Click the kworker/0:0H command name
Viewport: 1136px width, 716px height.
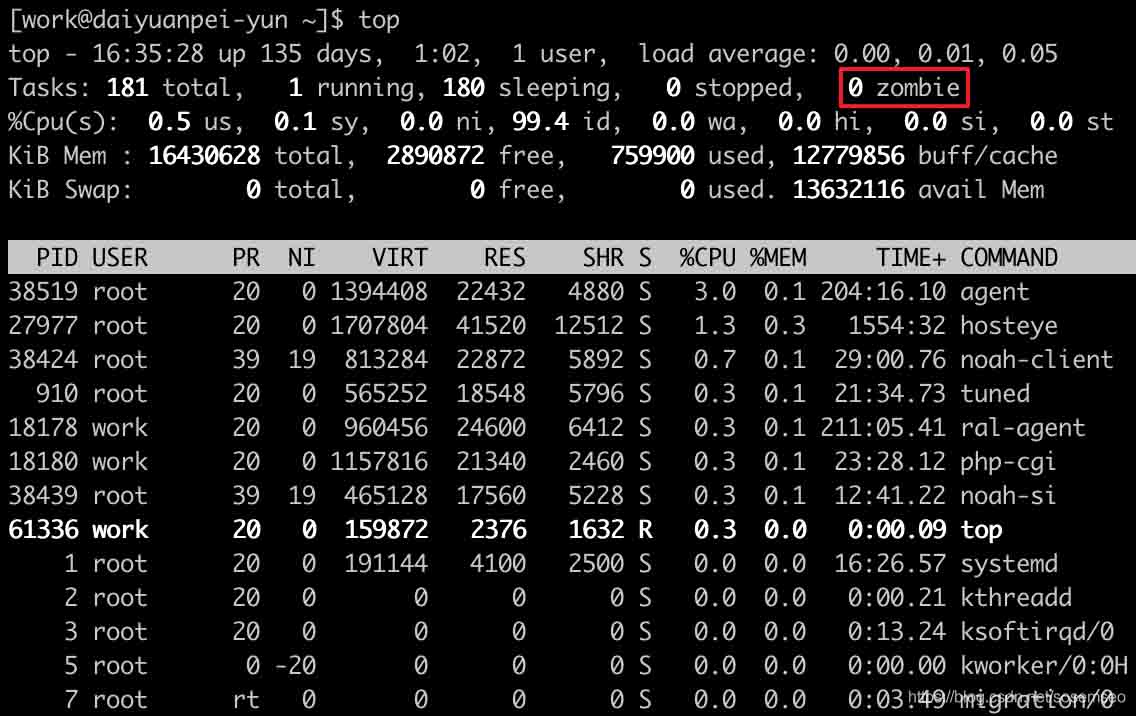pyautogui.click(x=1044, y=666)
